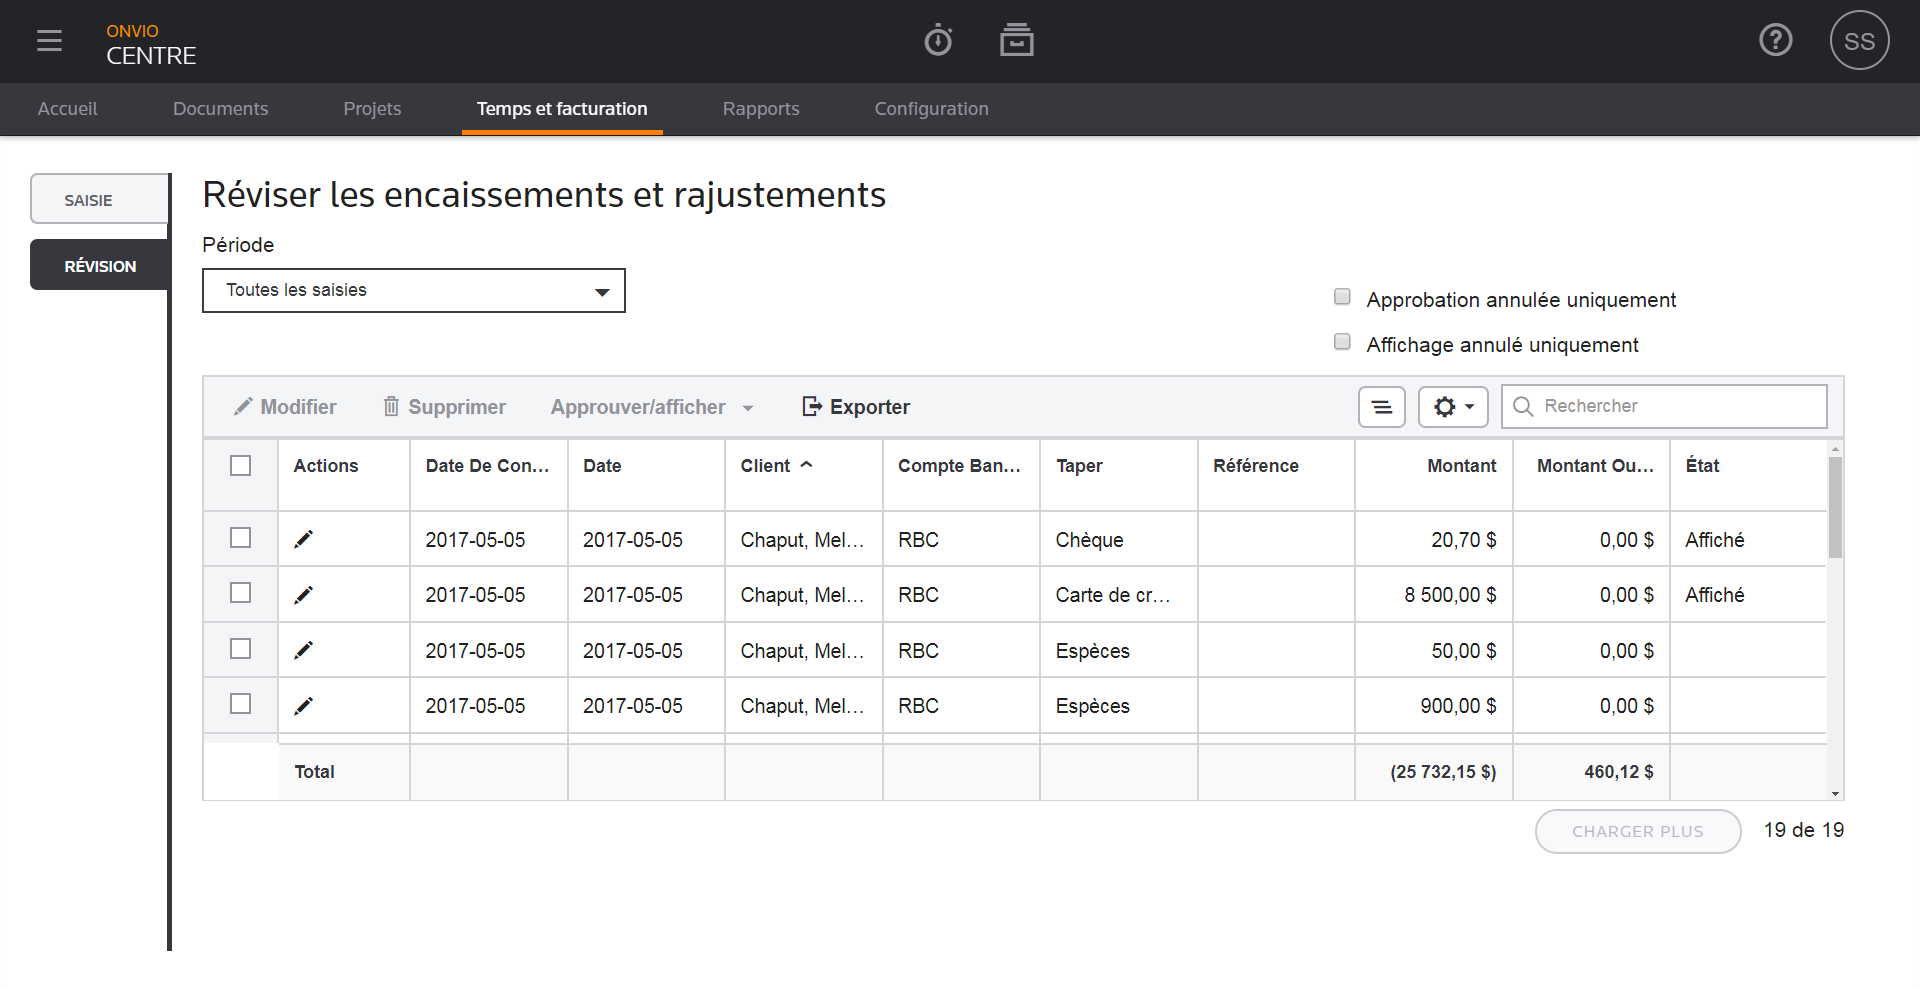Go to the Documents tab
This screenshot has height=989, width=1920.
(x=220, y=109)
